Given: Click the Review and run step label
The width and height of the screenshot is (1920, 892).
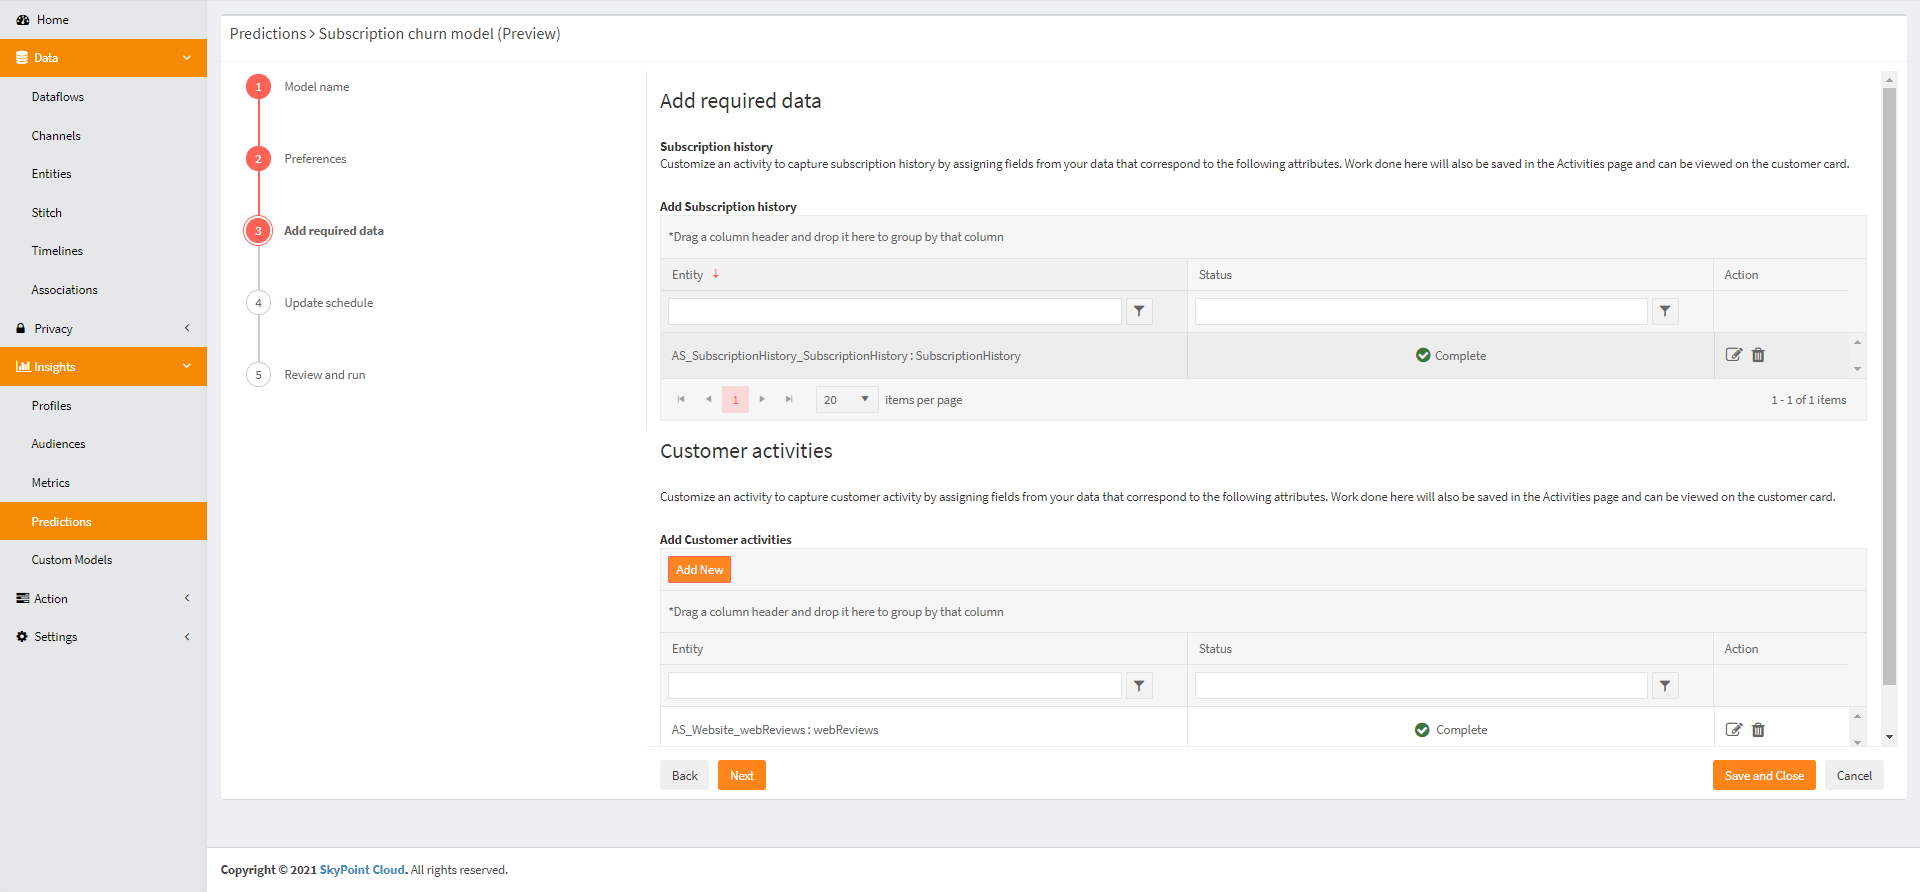Looking at the screenshot, I should coord(325,375).
